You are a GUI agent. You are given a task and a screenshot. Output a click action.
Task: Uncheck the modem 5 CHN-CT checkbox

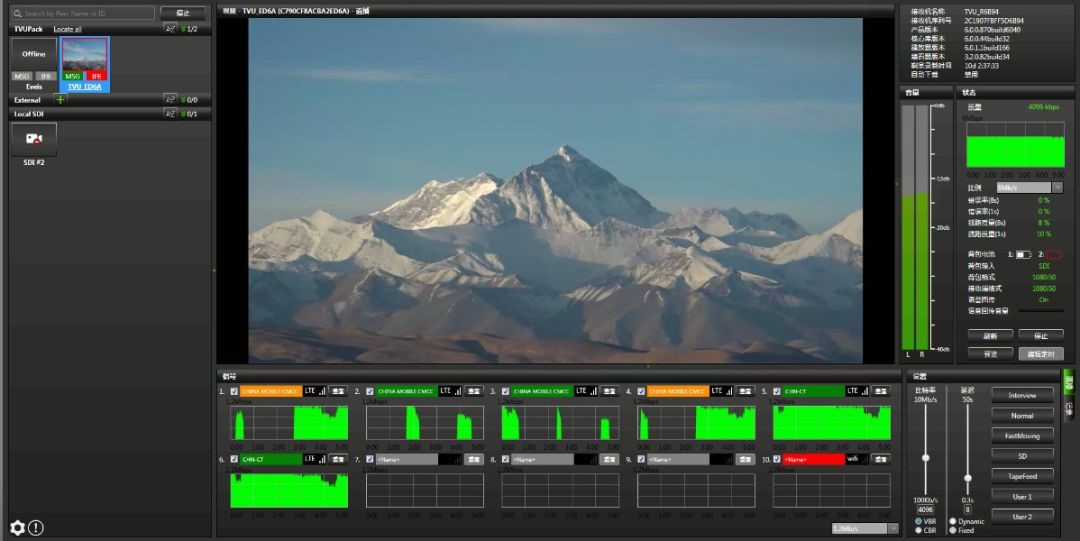click(x=777, y=391)
